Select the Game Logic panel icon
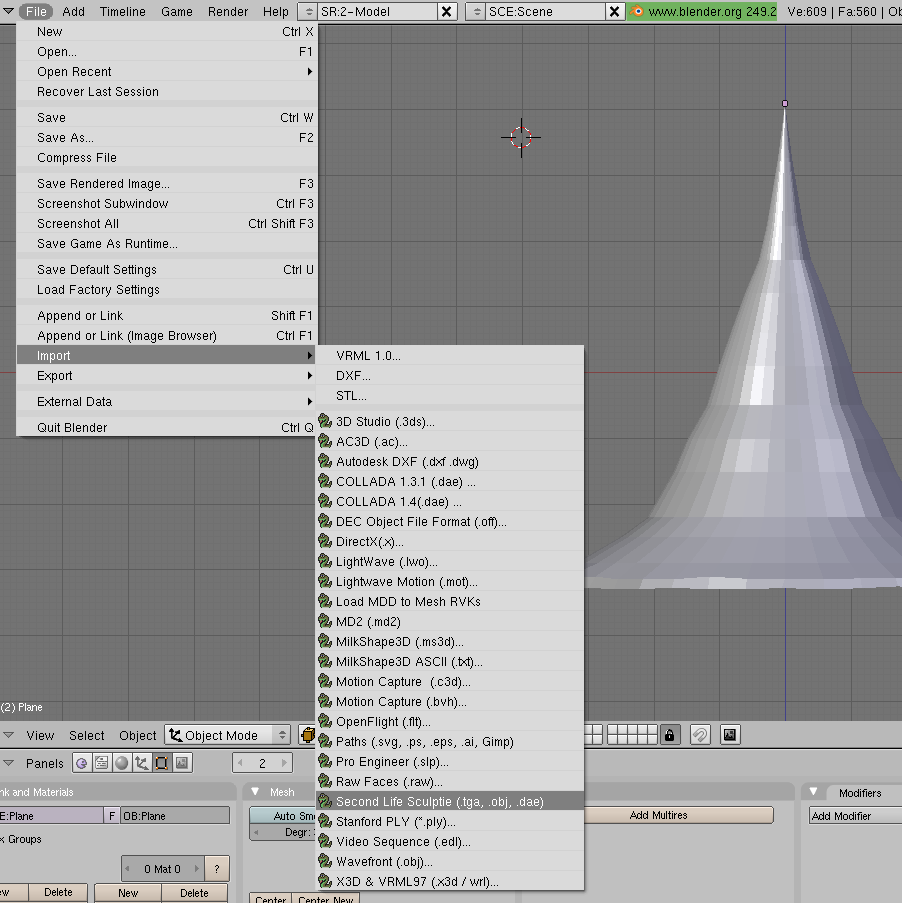The image size is (902, 903). tap(82, 763)
